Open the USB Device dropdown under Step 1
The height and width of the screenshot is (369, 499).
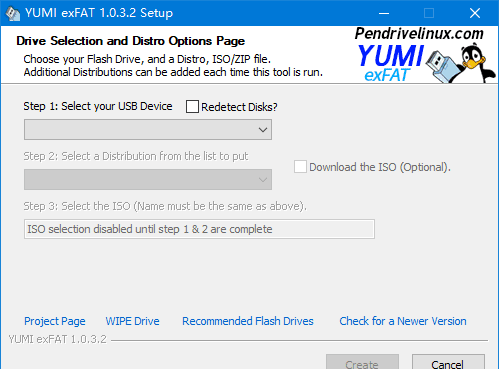[148, 130]
